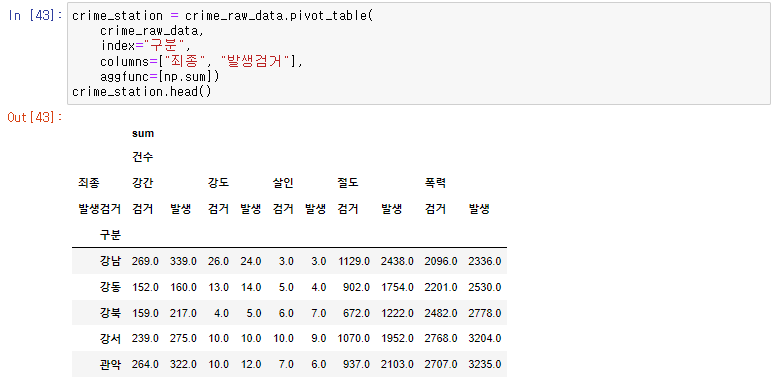Click the '살인' crime type header
This screenshot has width=775, height=382.
pyautogui.click(x=283, y=183)
